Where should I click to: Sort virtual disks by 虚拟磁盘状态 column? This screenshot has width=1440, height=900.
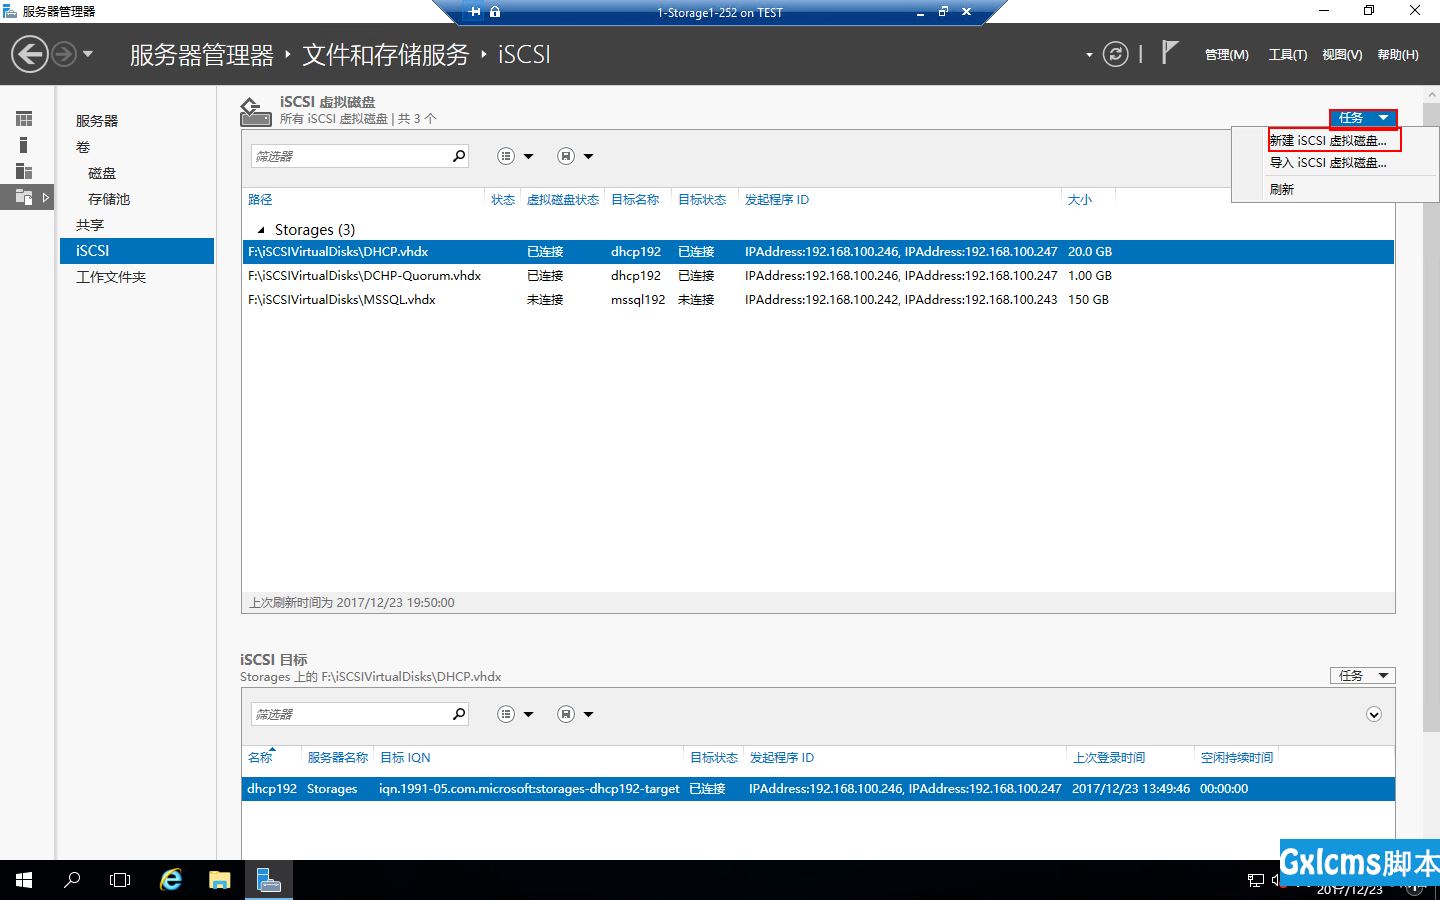pos(563,200)
